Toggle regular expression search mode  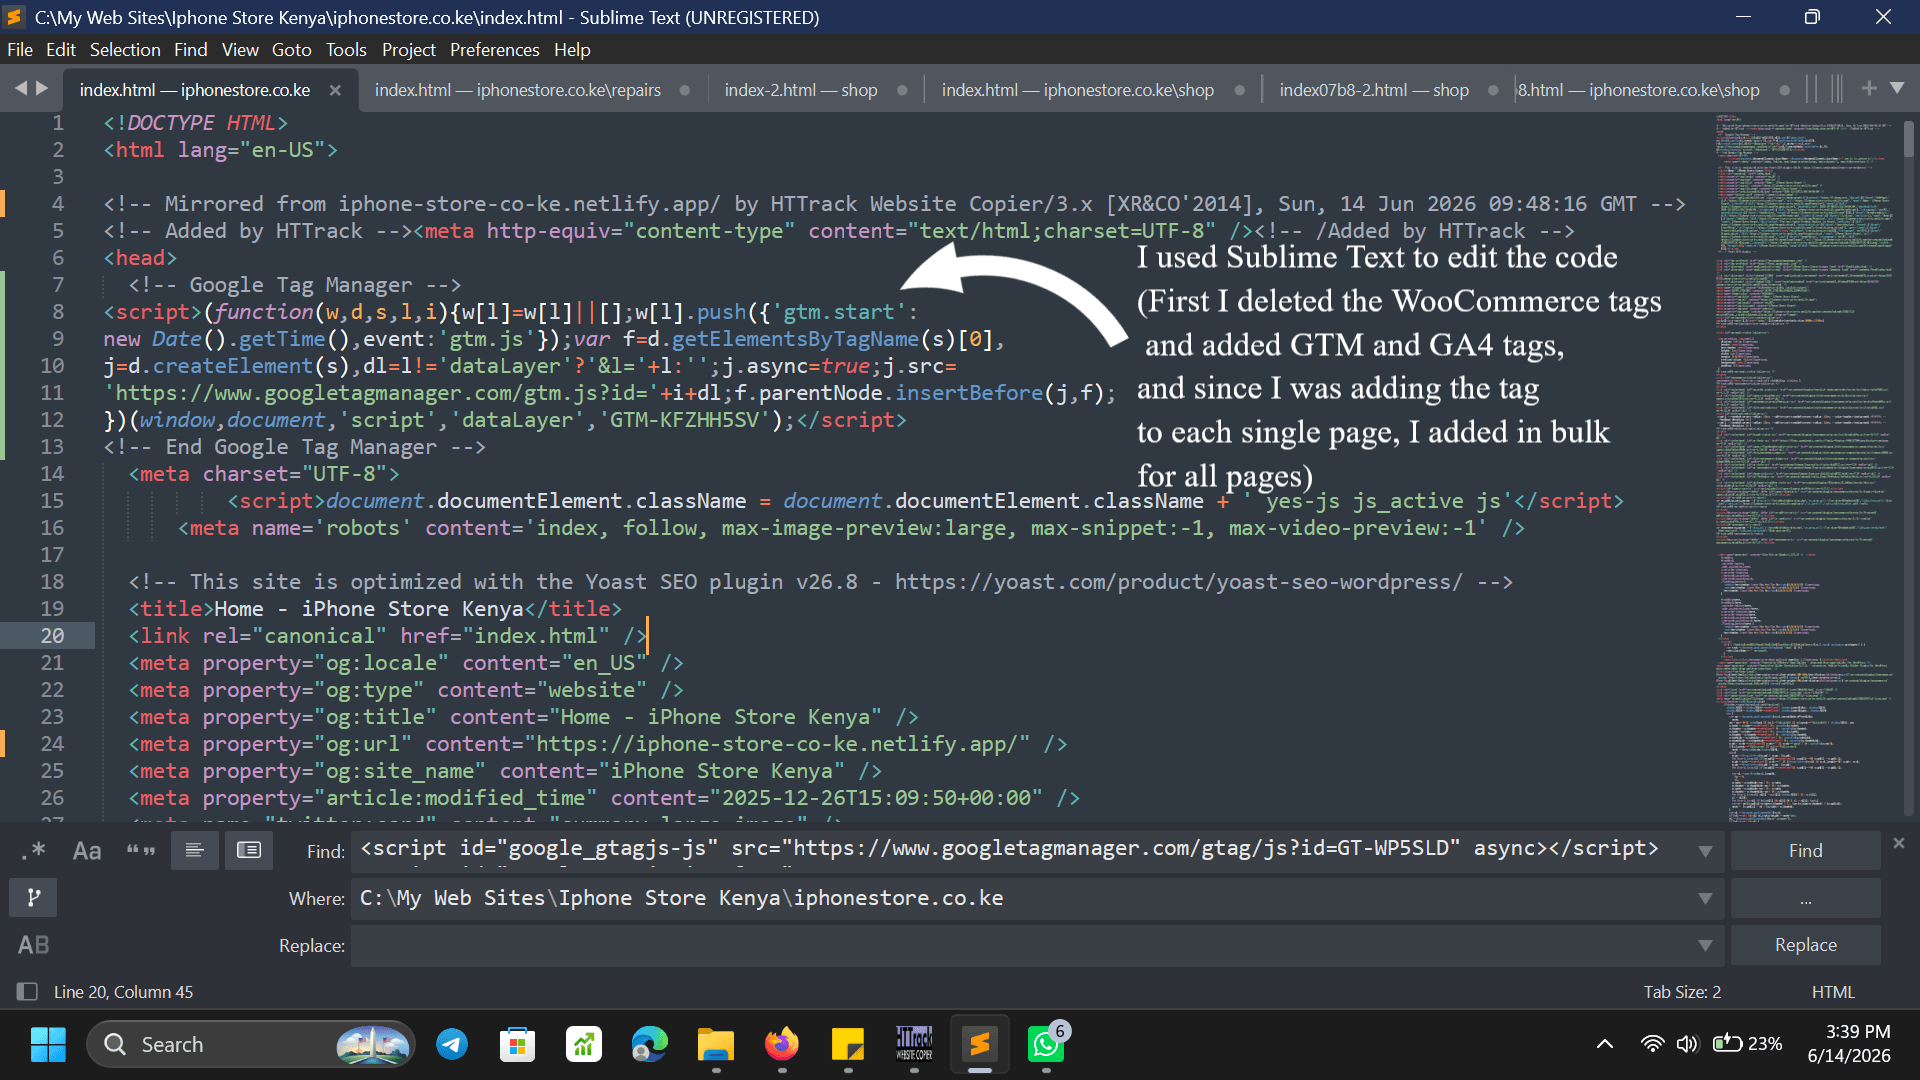[x=33, y=851]
